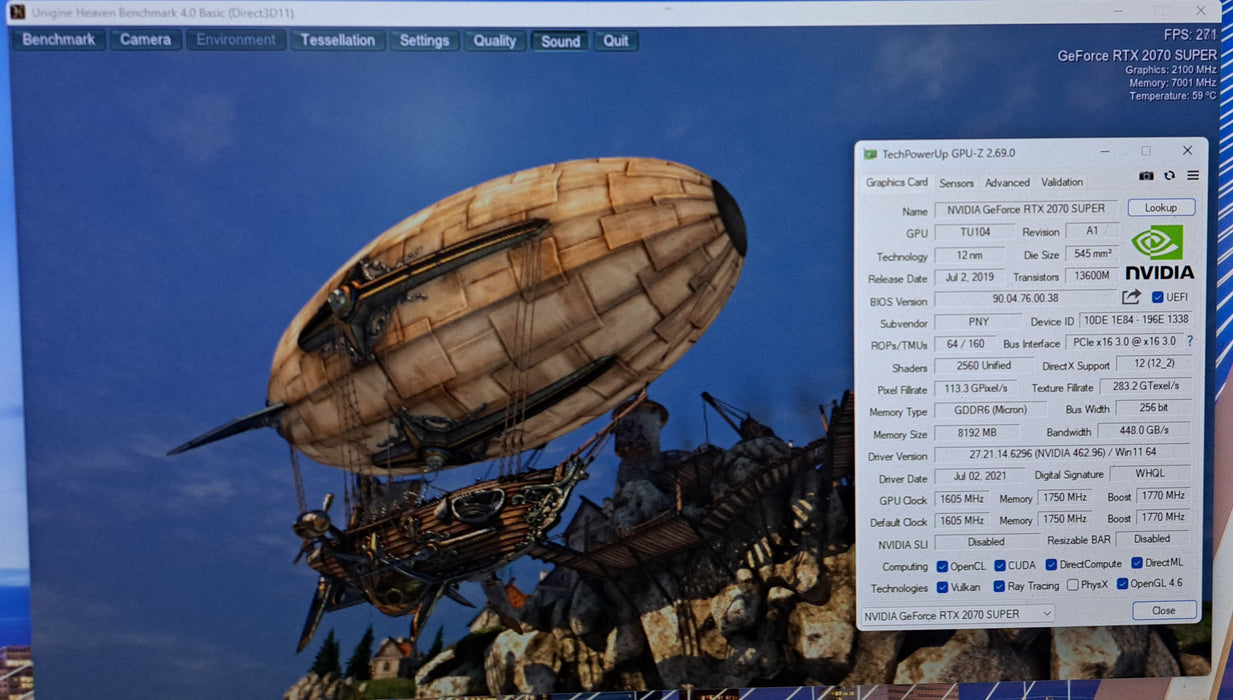
Task: Click the Name field NVIDIA GeForce RTX 2070 SUPER
Action: coord(1026,209)
